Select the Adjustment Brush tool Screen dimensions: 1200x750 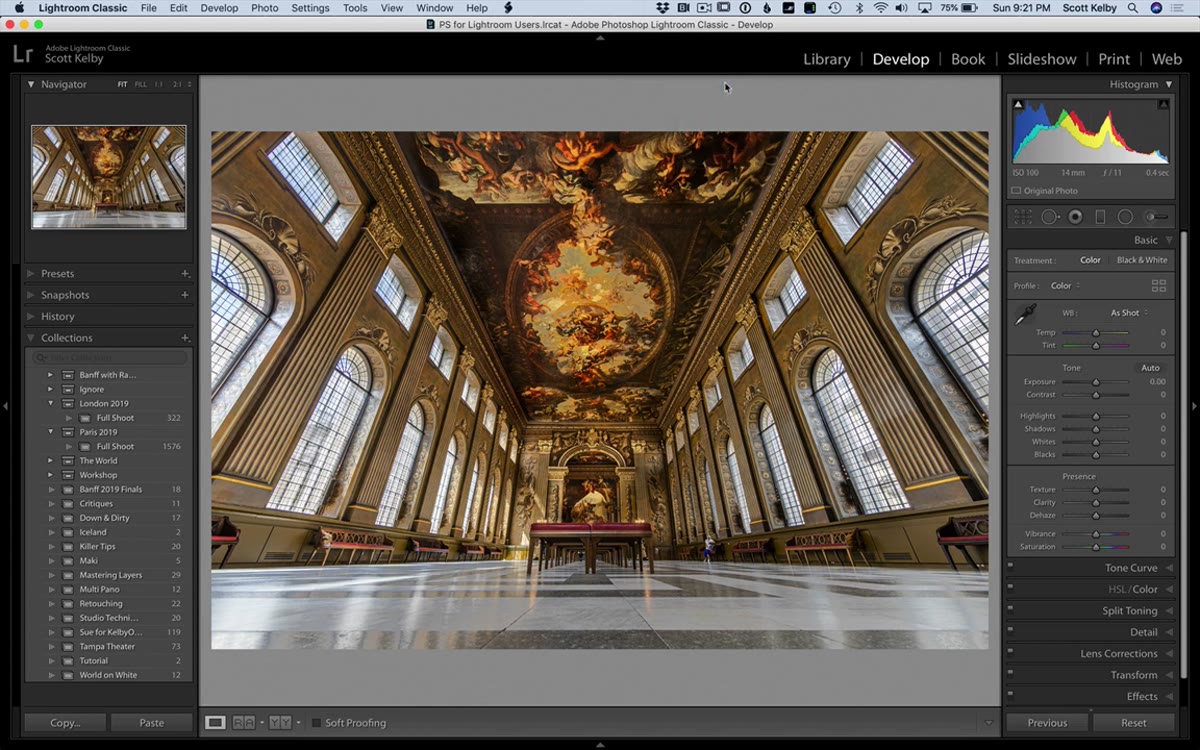pos(1156,216)
